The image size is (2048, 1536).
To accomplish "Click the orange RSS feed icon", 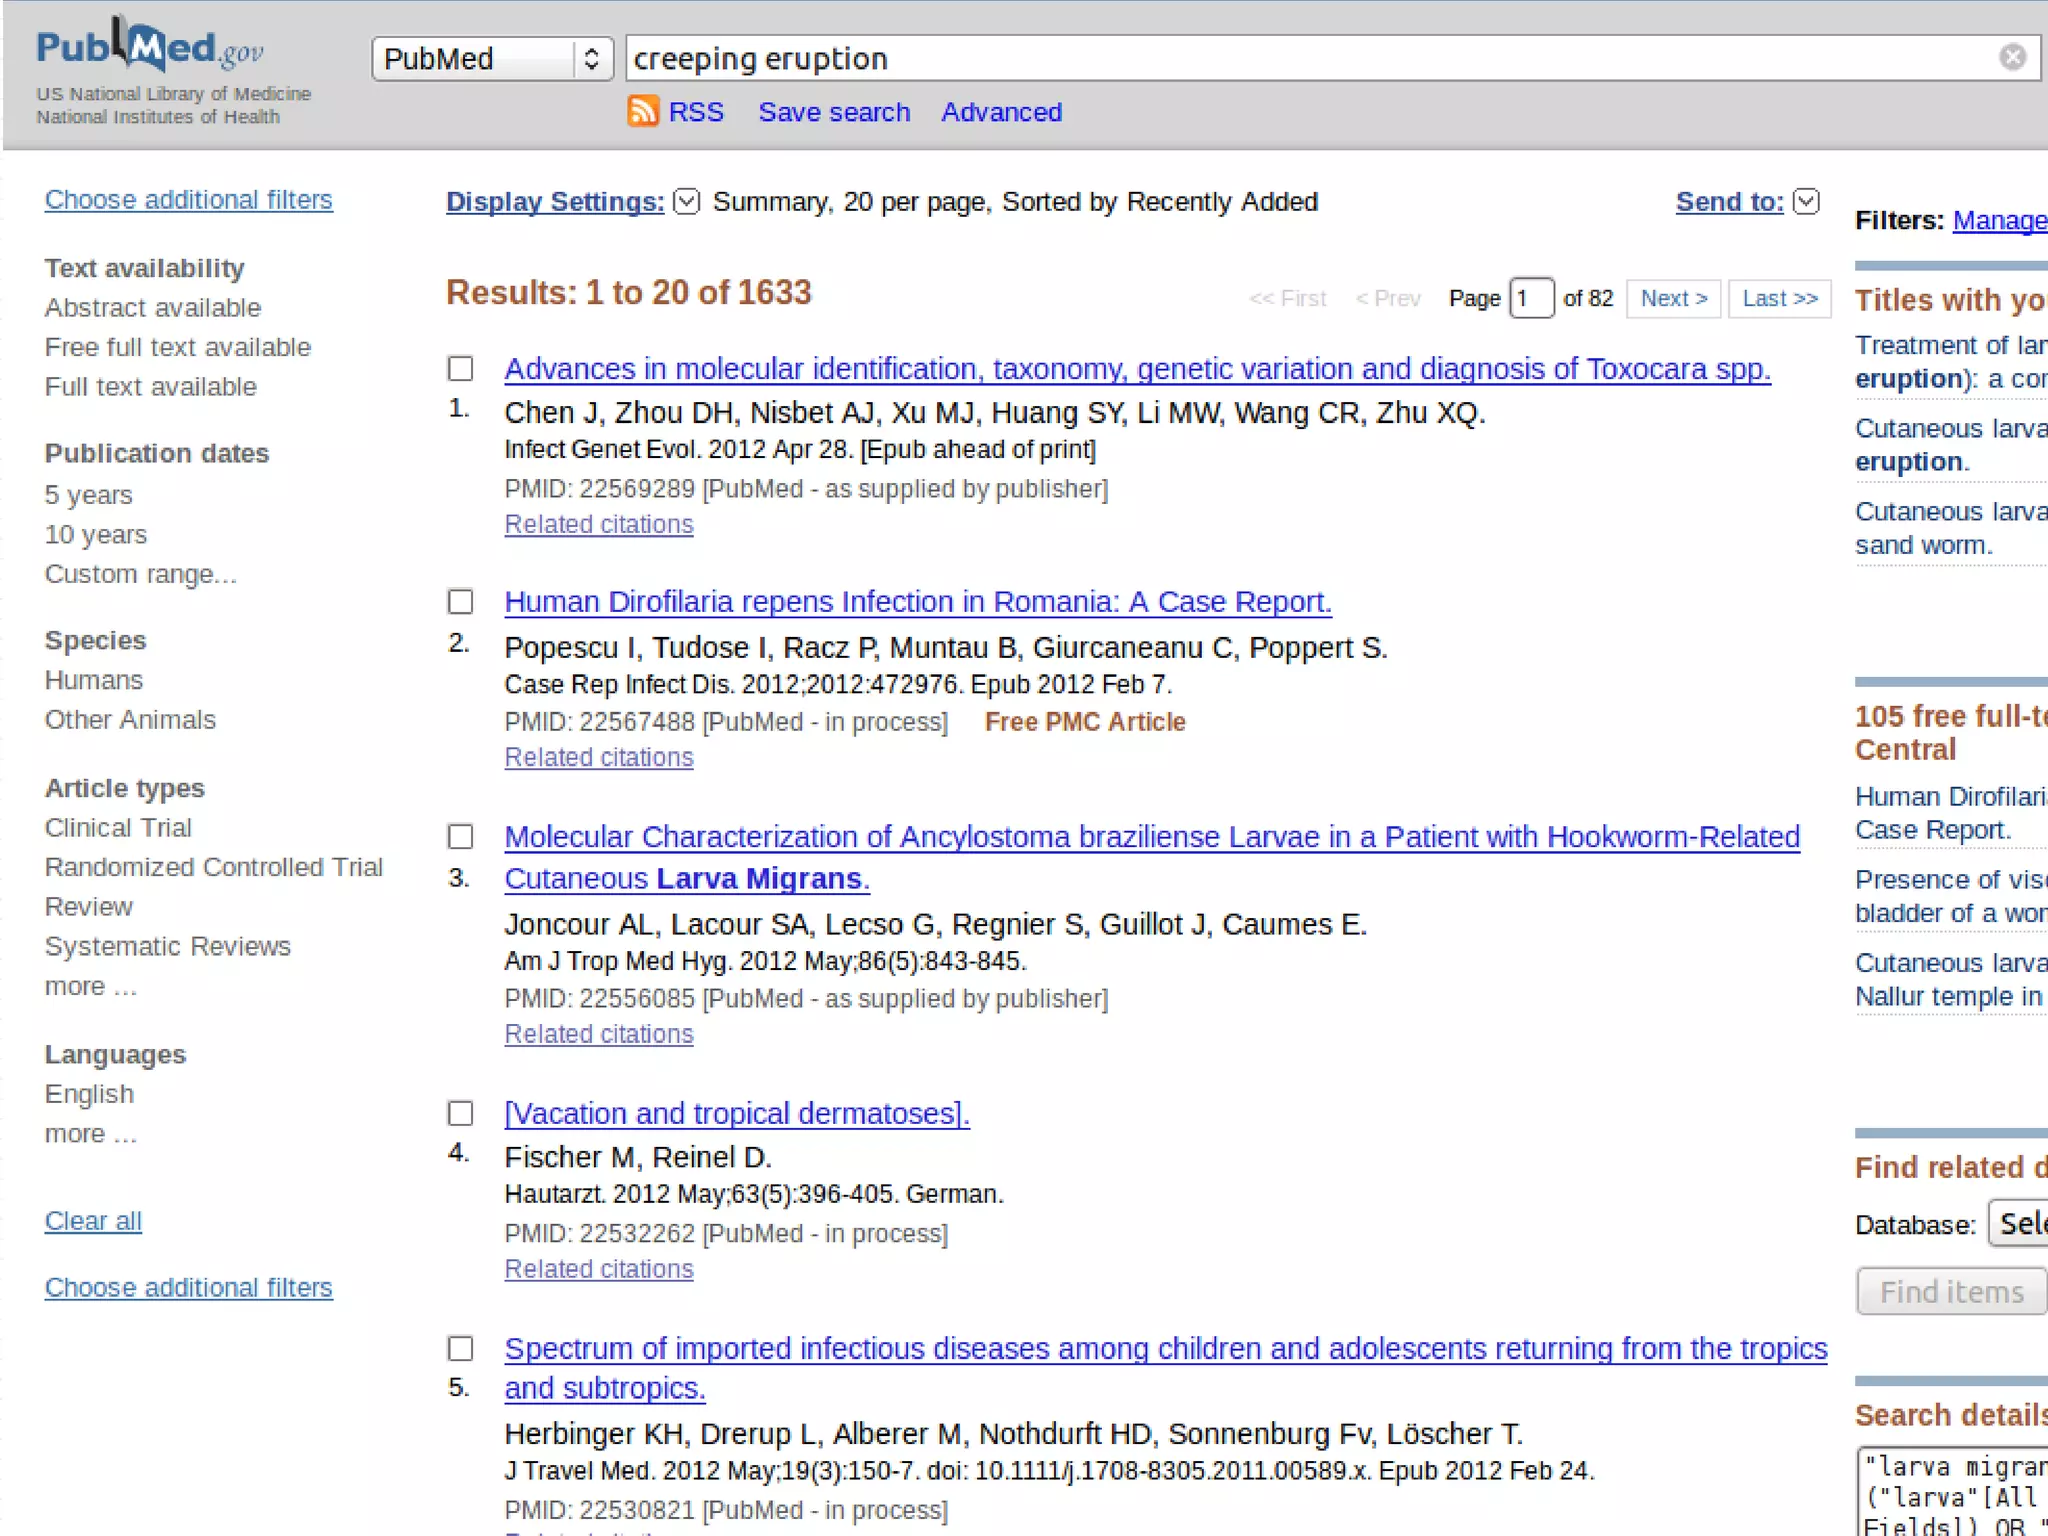I will click(x=642, y=111).
